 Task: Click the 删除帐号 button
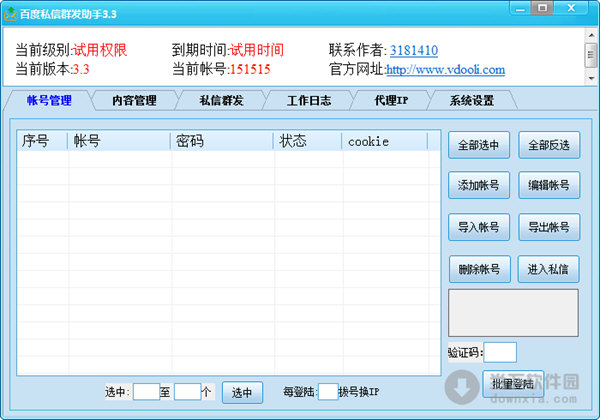(x=479, y=269)
